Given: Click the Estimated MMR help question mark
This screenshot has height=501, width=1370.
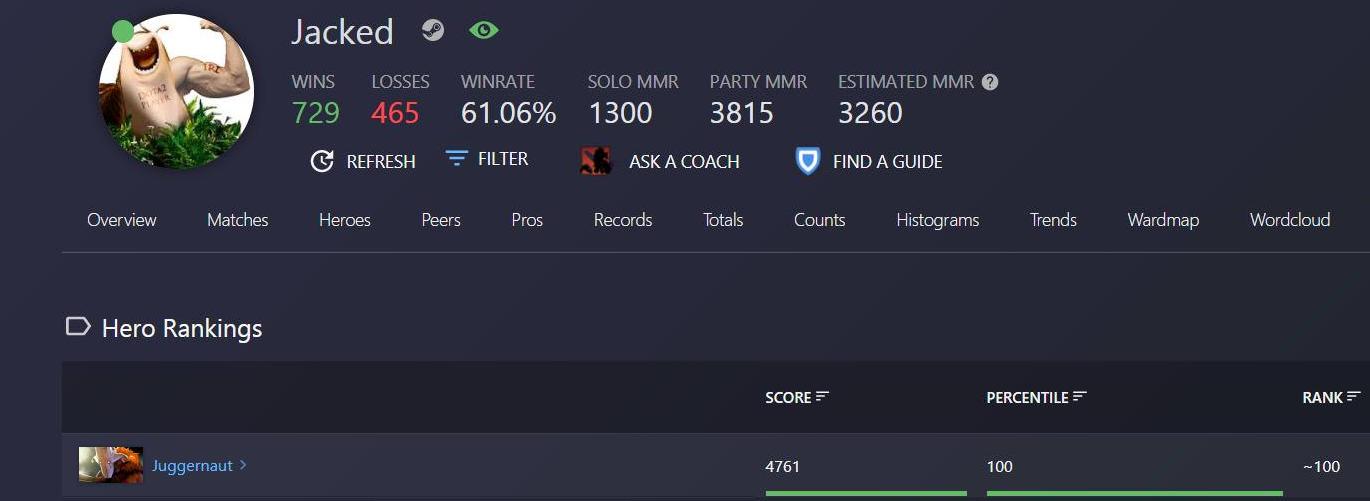Looking at the screenshot, I should point(990,82).
